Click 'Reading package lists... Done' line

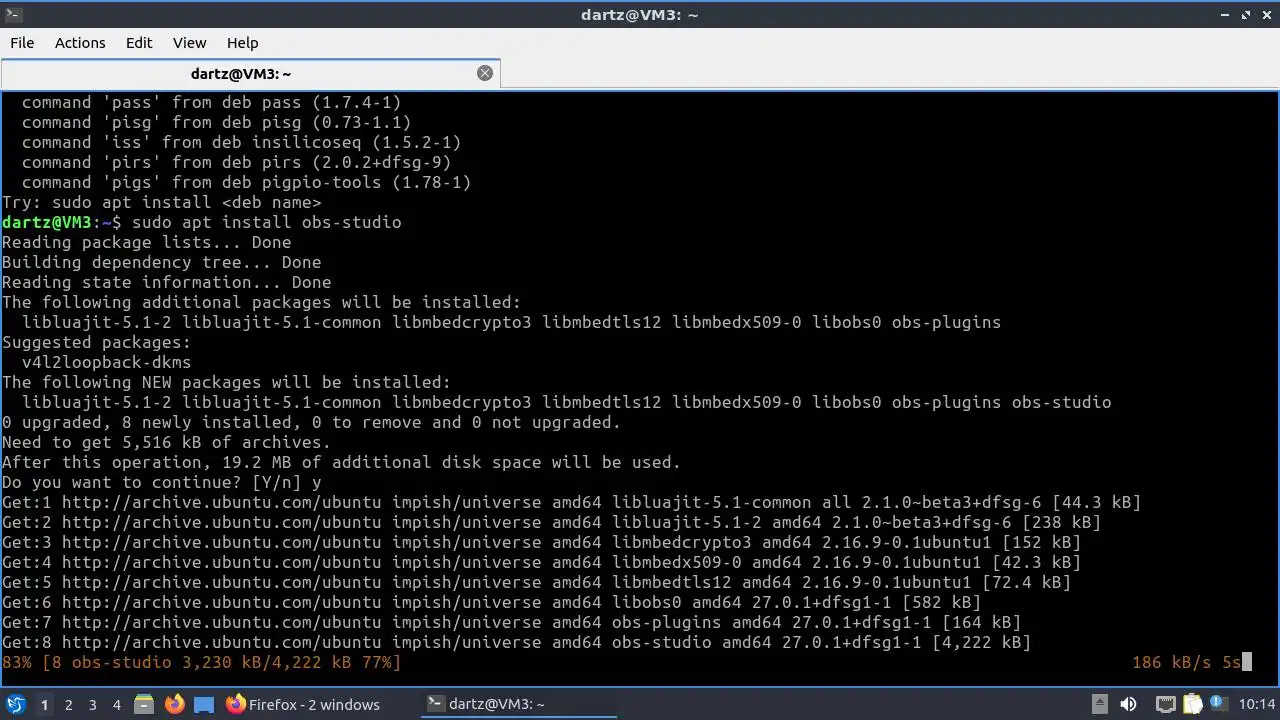coord(146,242)
